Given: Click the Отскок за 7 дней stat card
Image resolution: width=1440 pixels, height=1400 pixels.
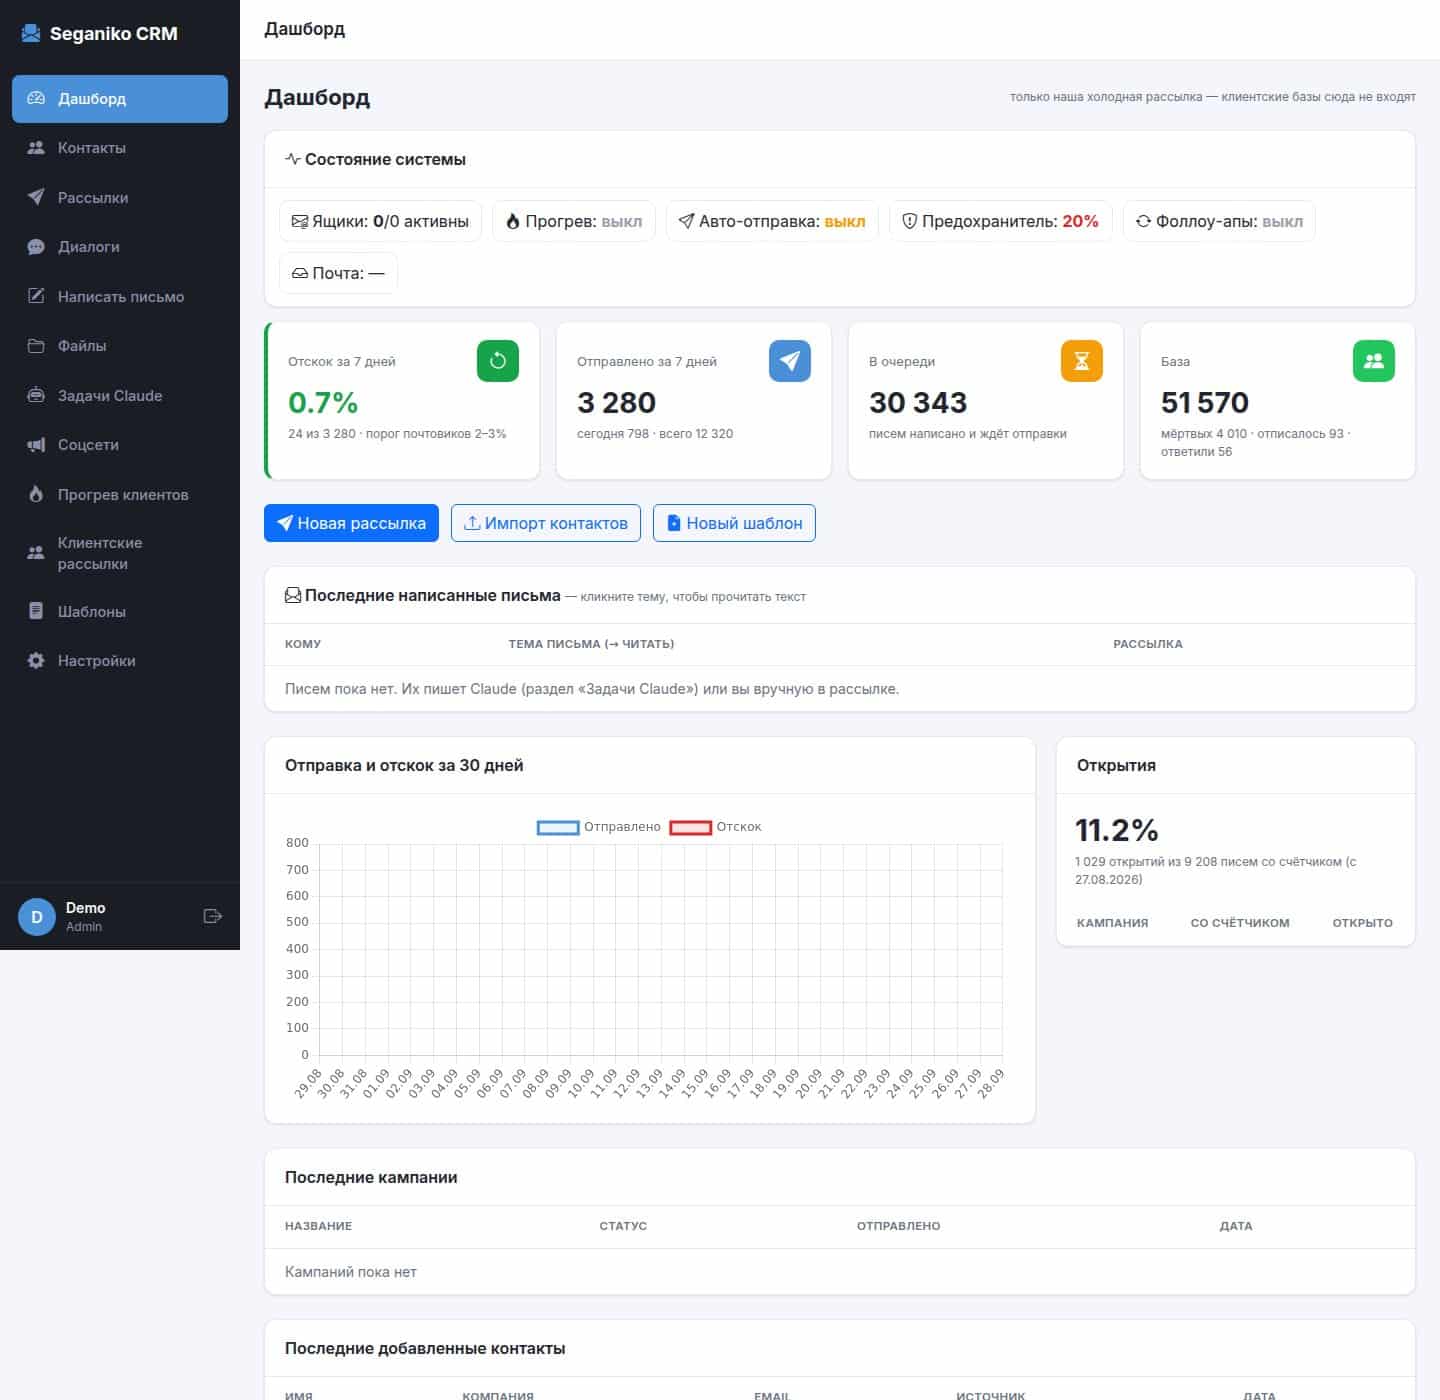Looking at the screenshot, I should tap(402, 401).
